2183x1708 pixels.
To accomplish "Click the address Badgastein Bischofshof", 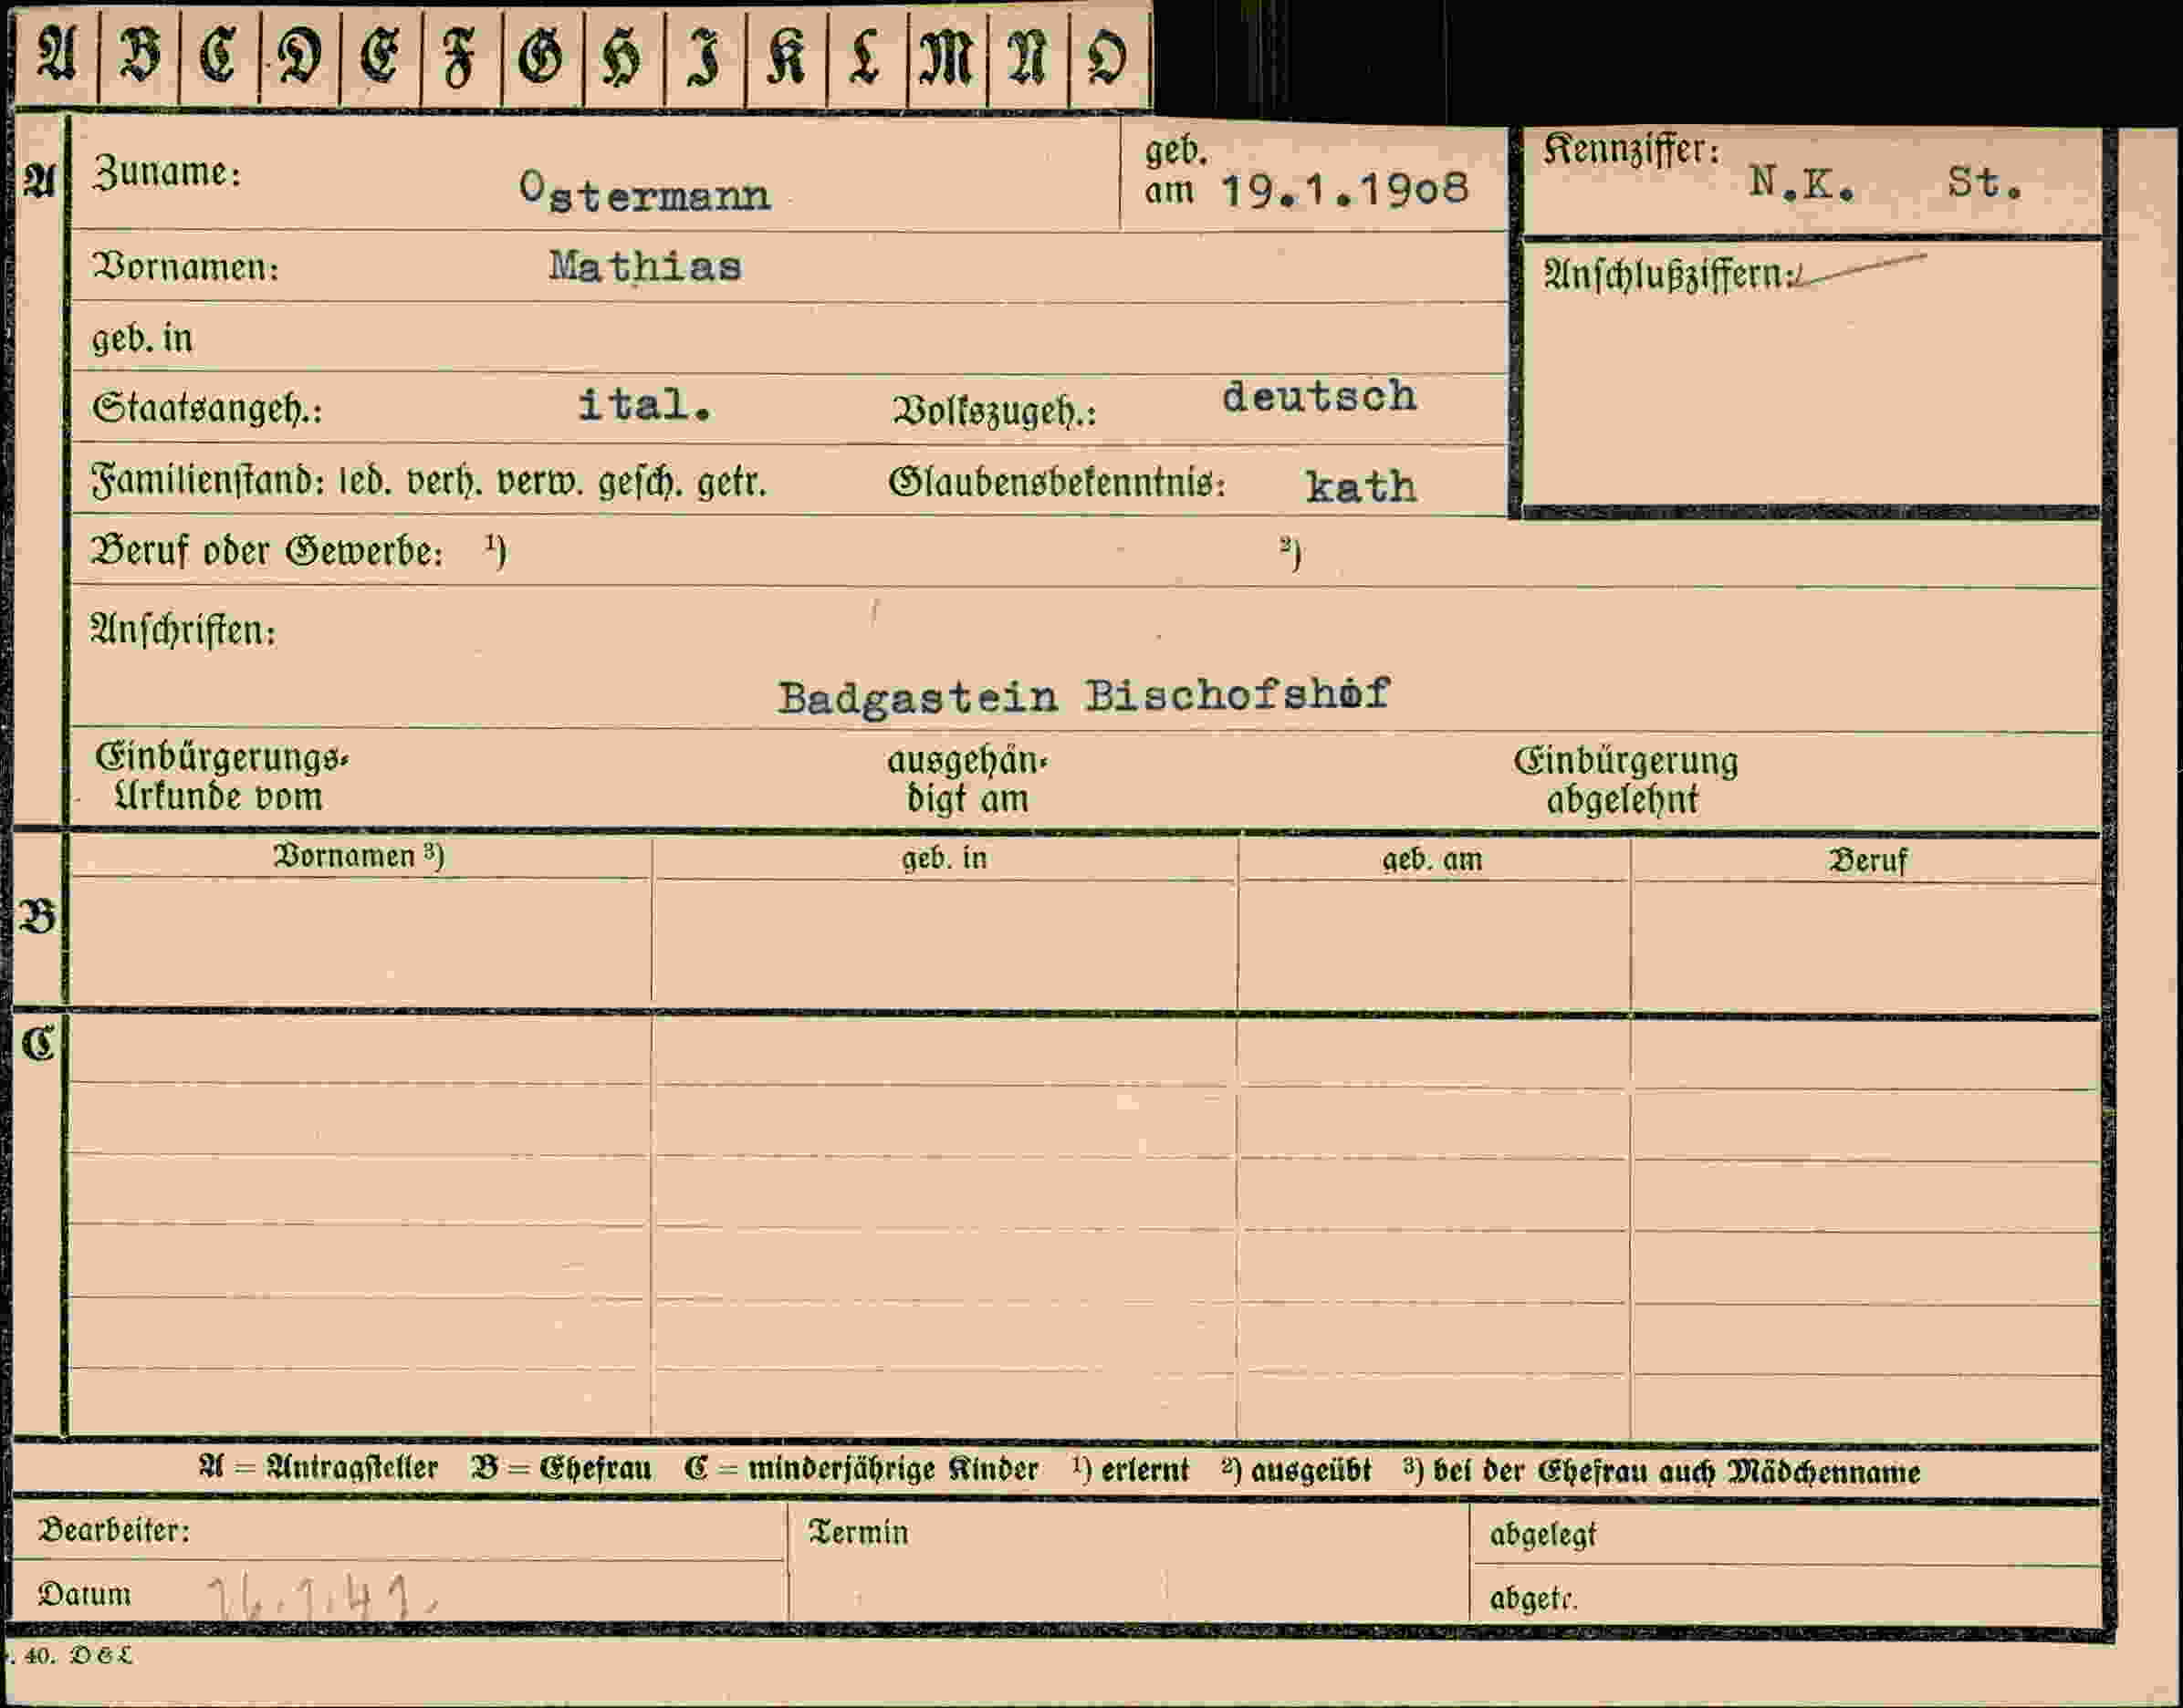I will pyautogui.click(x=1084, y=696).
